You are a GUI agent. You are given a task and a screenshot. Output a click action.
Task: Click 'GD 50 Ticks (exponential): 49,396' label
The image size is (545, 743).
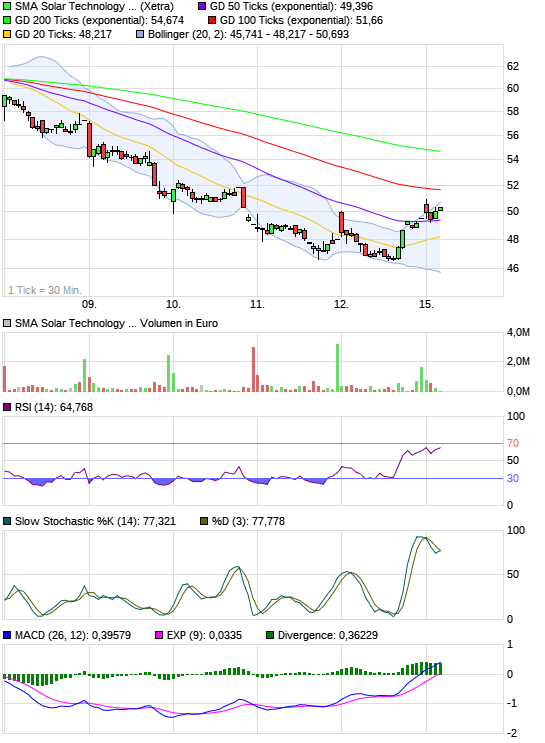tap(291, 7)
